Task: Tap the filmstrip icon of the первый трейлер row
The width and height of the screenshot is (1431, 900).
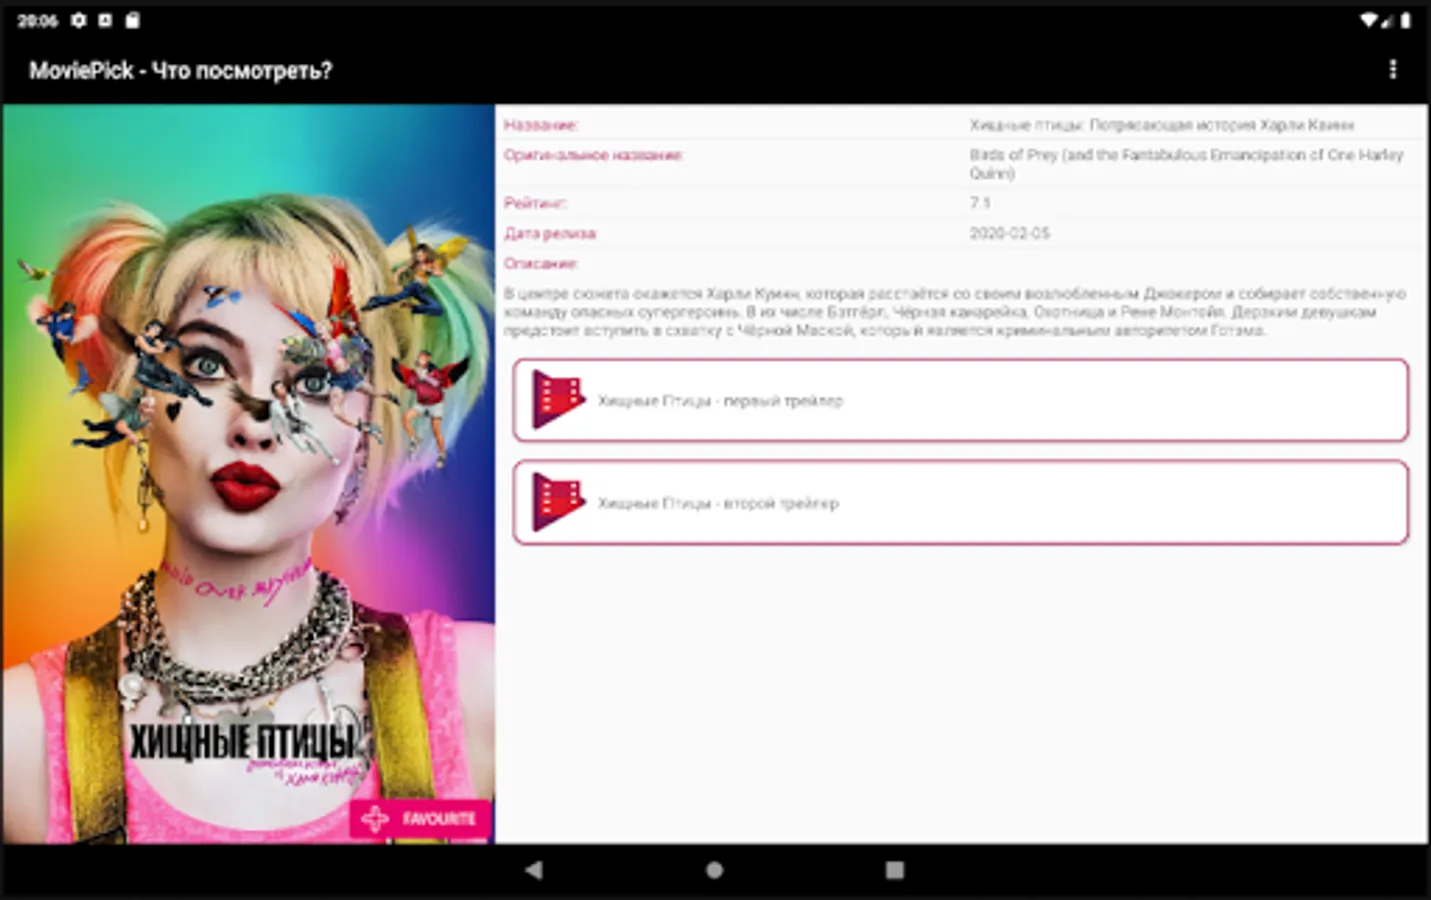Action: pos(556,400)
